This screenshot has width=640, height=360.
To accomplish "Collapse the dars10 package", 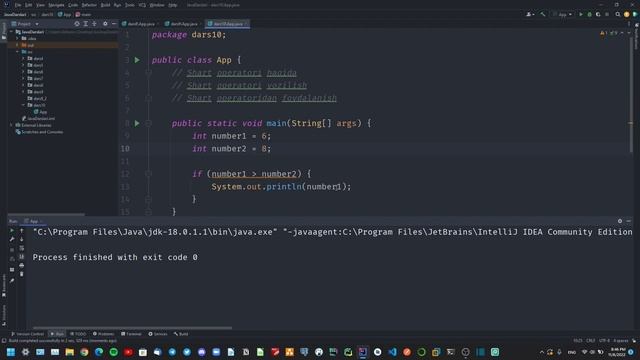I will 23,105.
